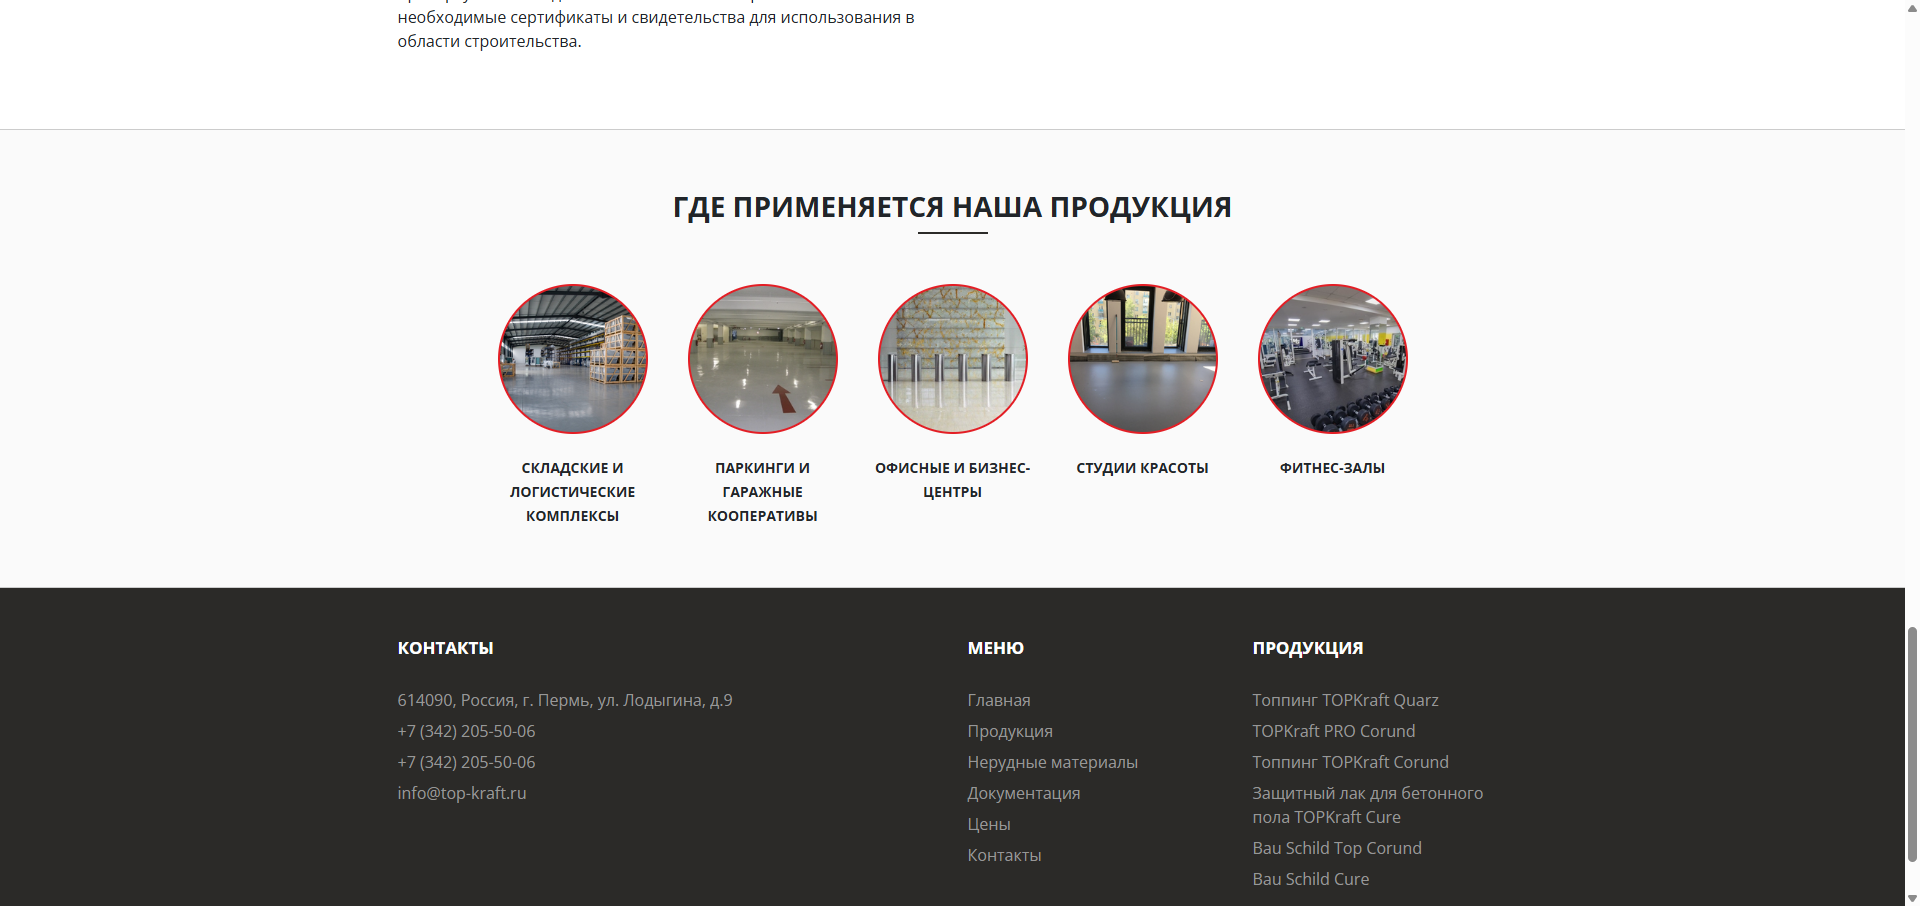This screenshot has height=906, width=1920.
Task: Click the 'Продукция' footer column heading
Action: (1308, 648)
